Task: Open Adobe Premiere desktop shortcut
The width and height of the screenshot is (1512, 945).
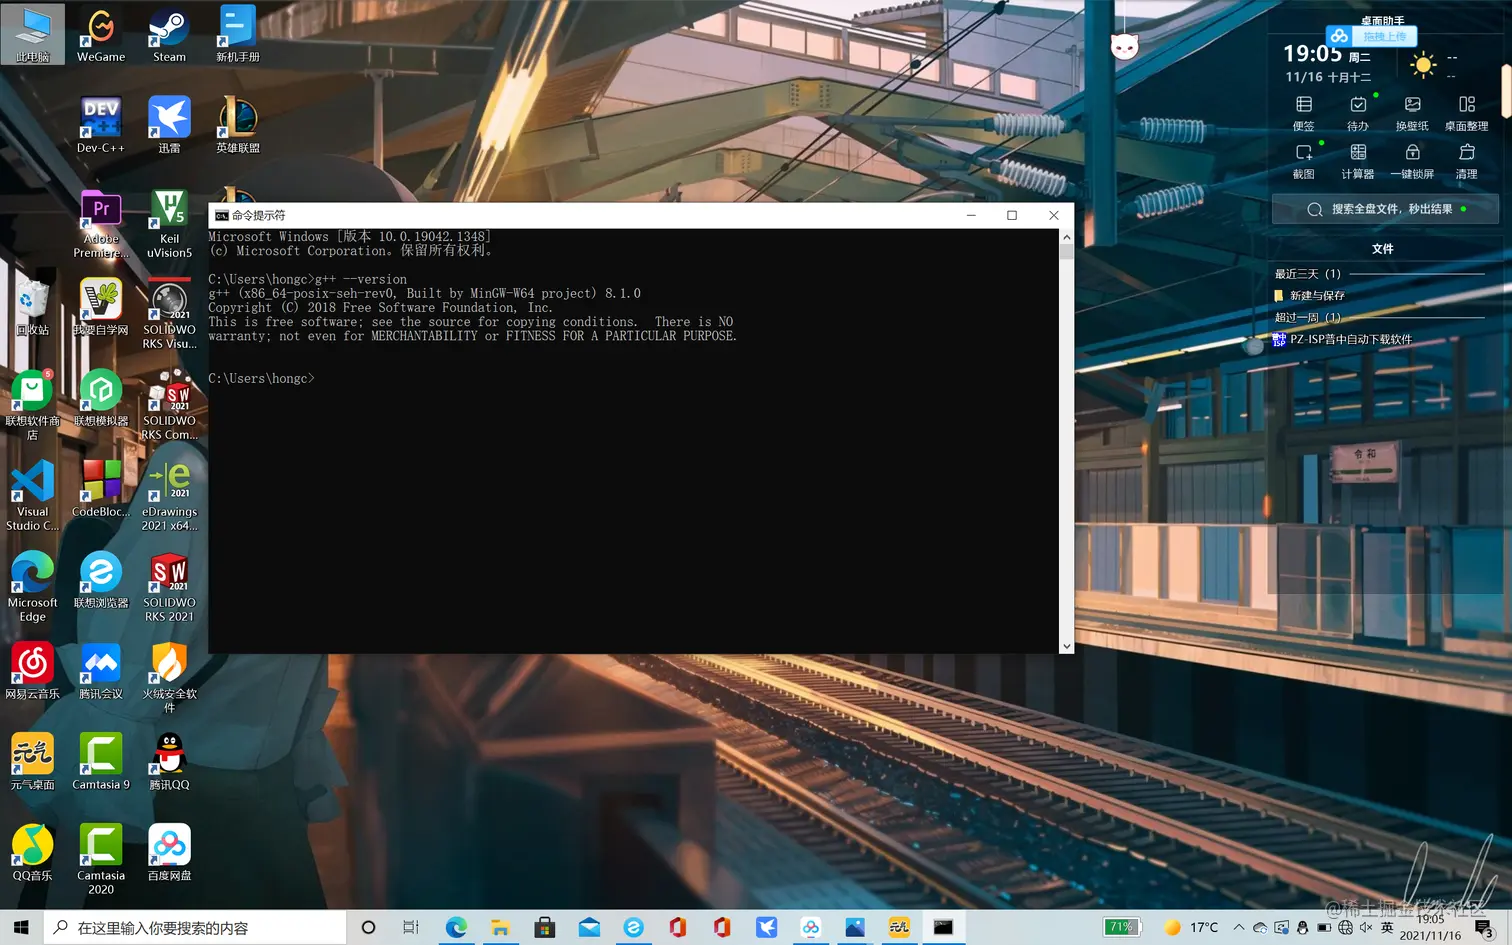Action: (x=101, y=223)
